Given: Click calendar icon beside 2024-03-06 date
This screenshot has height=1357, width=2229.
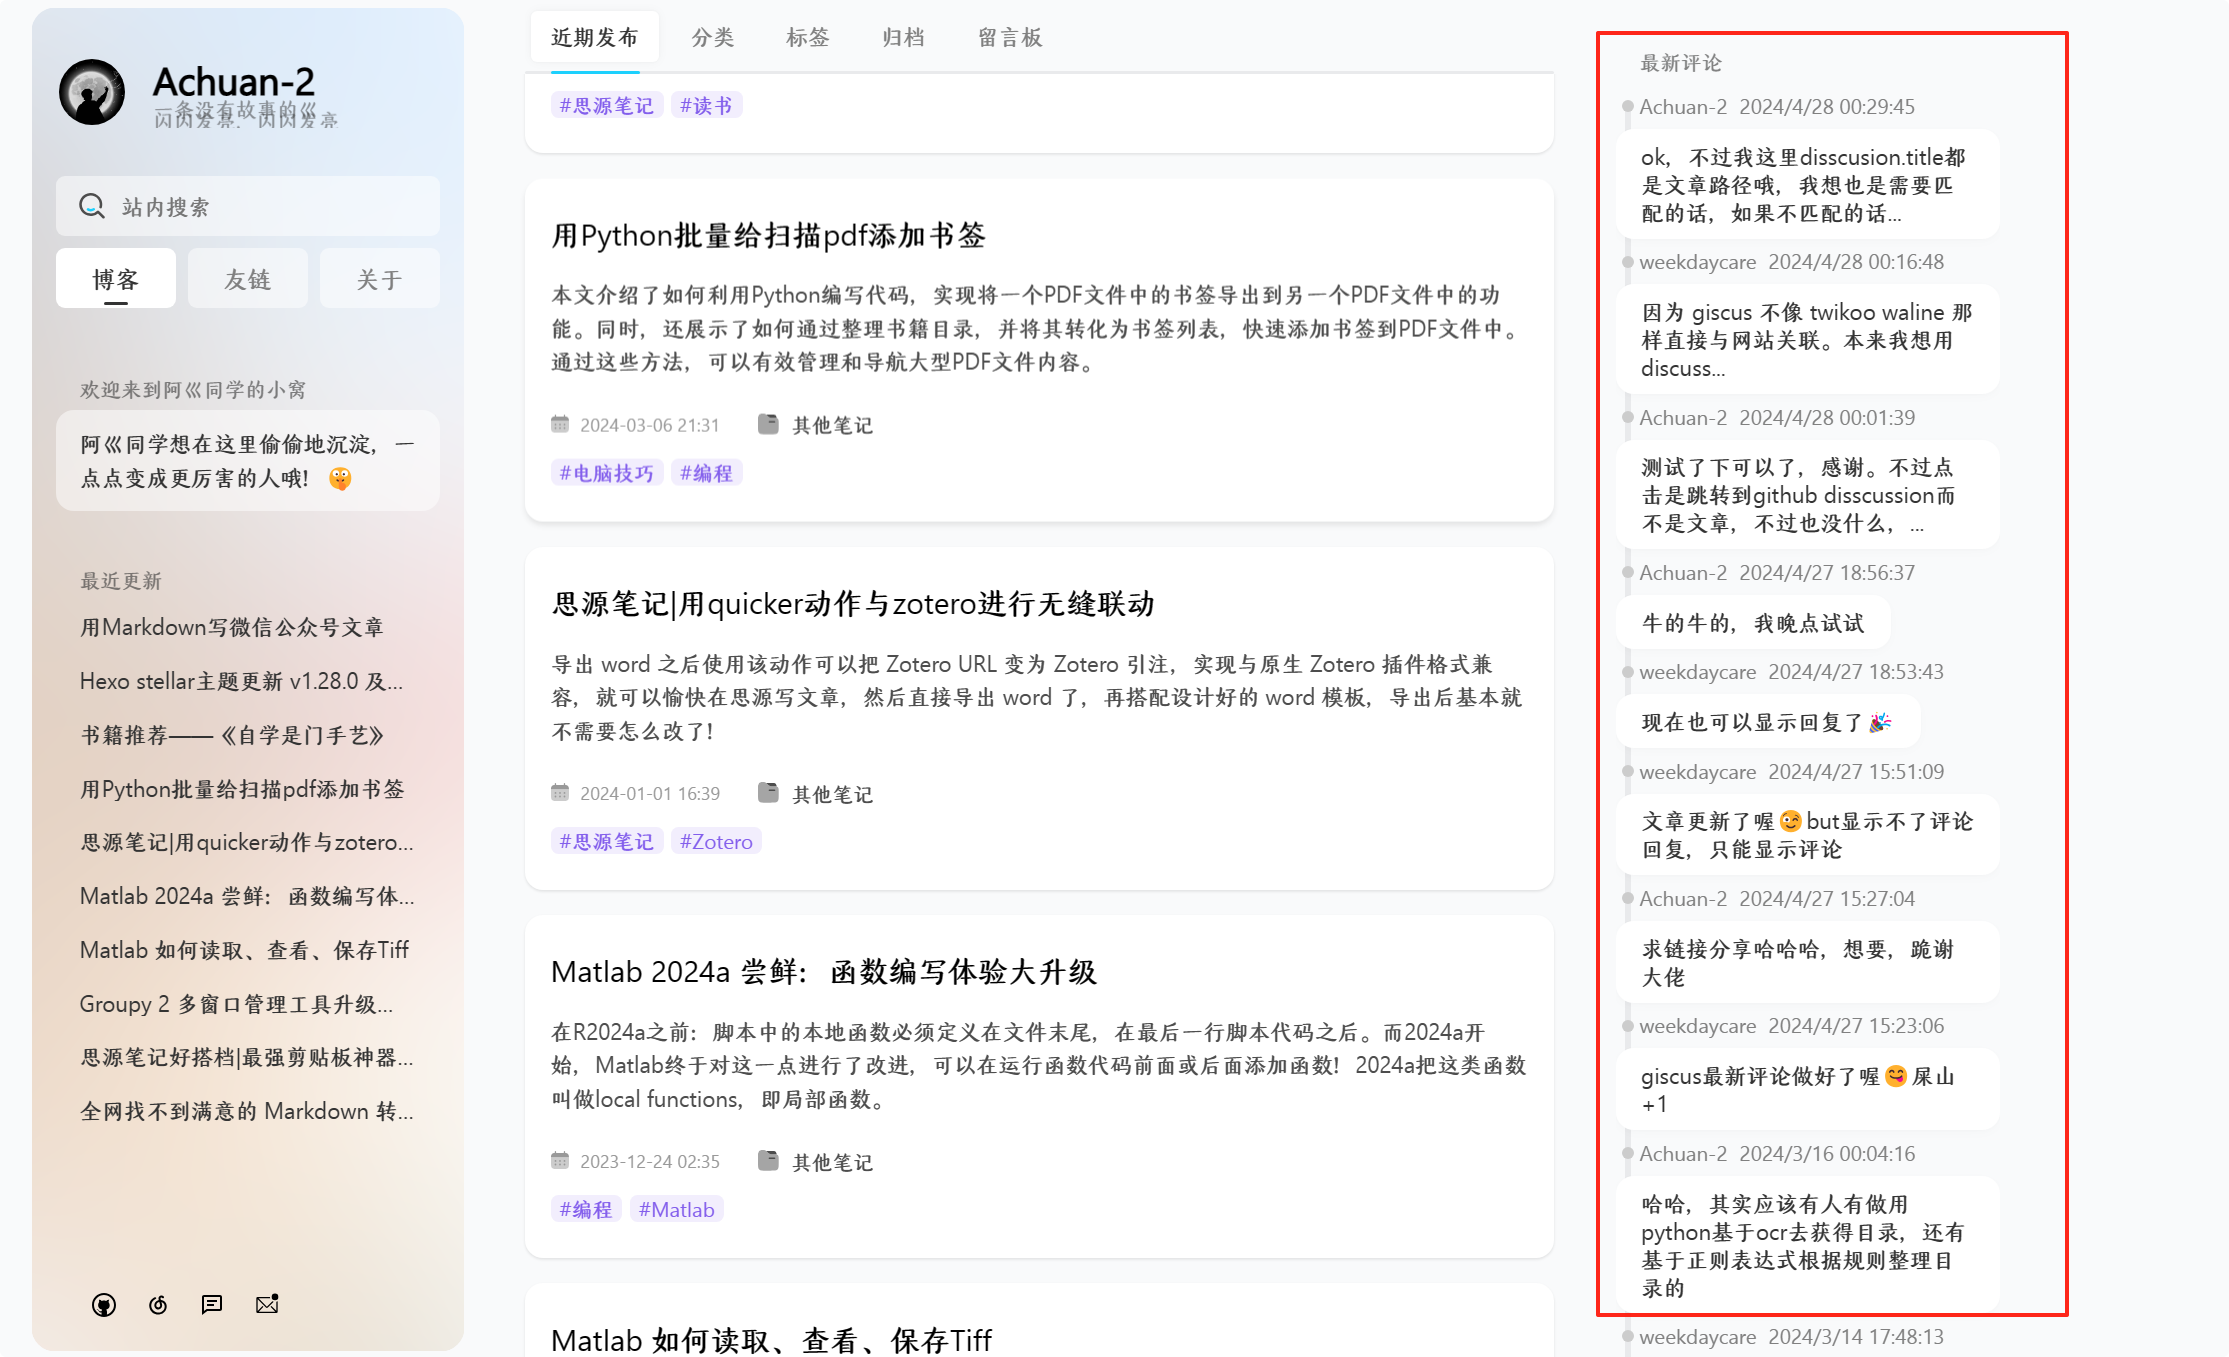Looking at the screenshot, I should [x=560, y=424].
